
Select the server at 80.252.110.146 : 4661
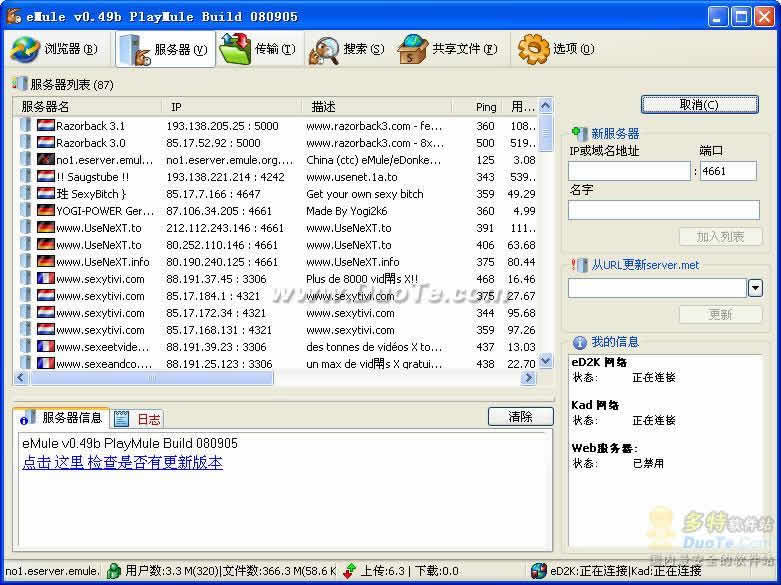pos(222,245)
